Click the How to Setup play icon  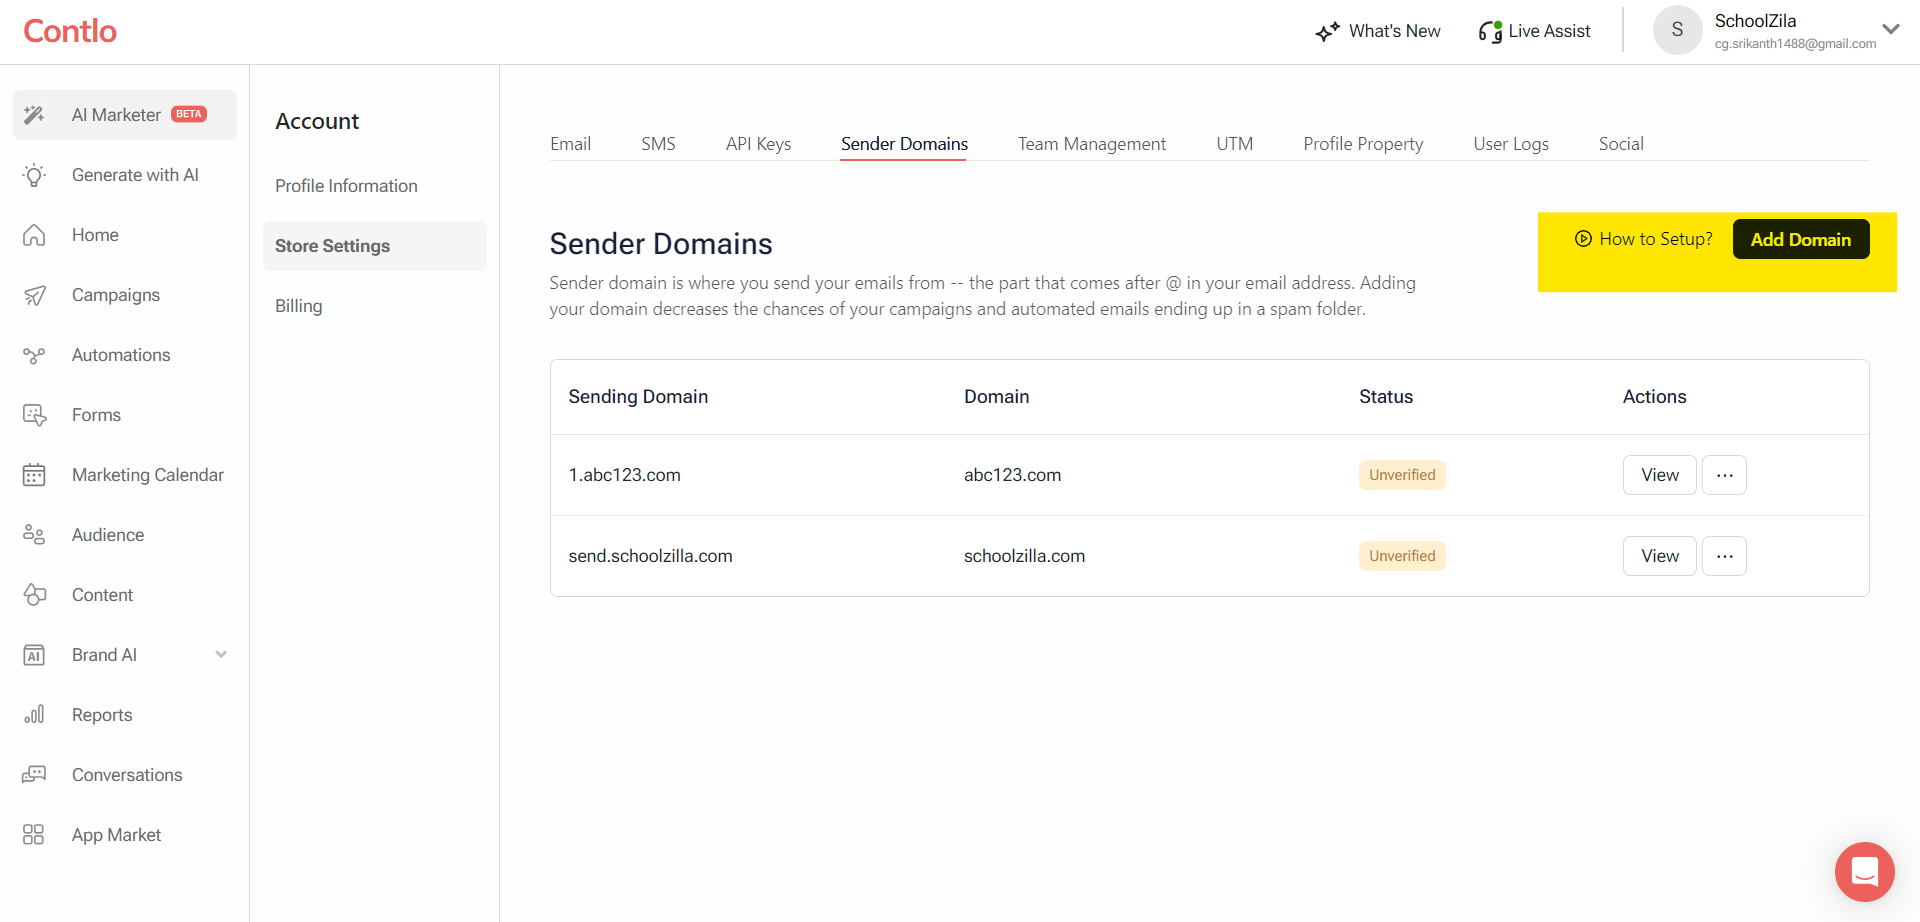[1583, 239]
